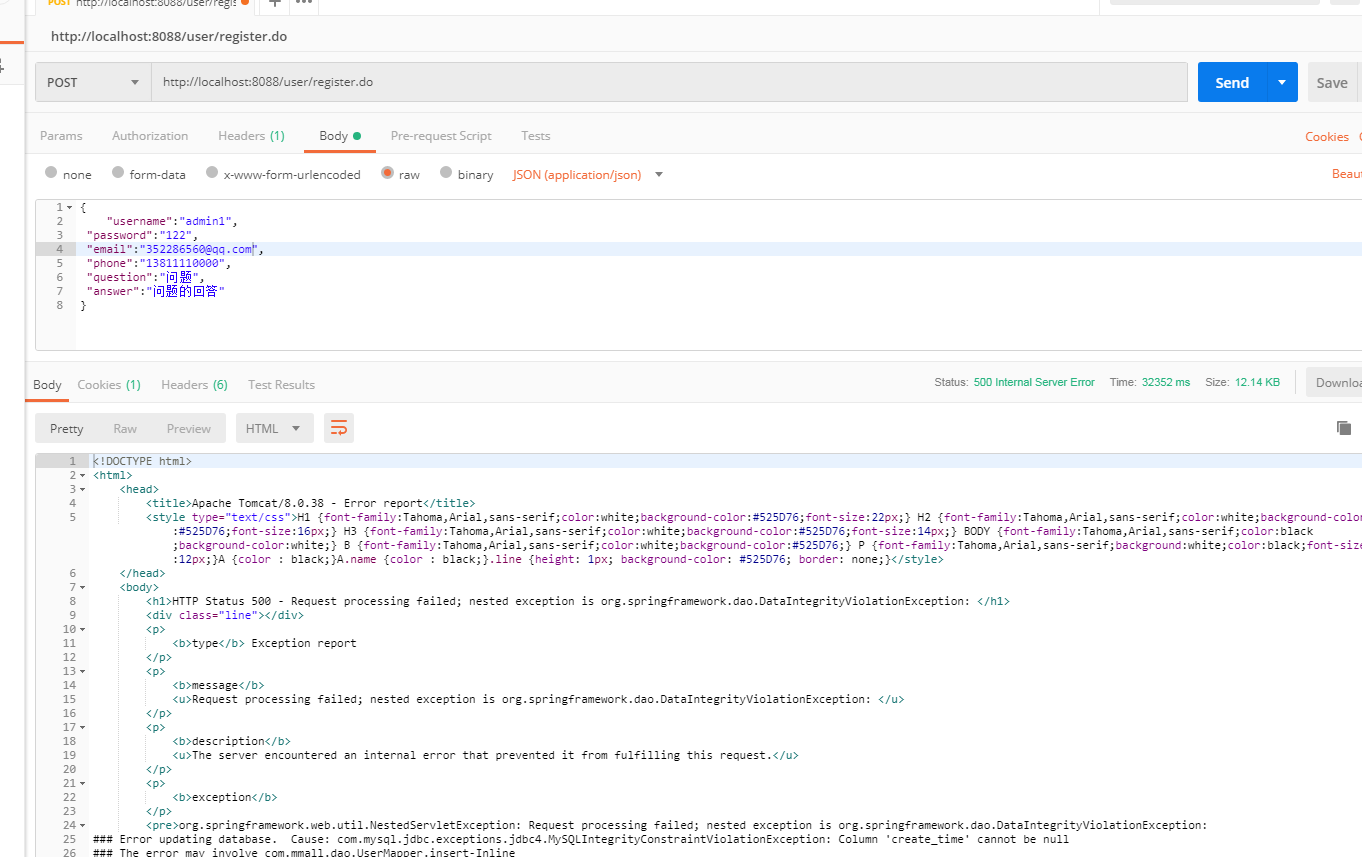Click the username admin1 line in body
The image size is (1362, 857).
point(172,221)
